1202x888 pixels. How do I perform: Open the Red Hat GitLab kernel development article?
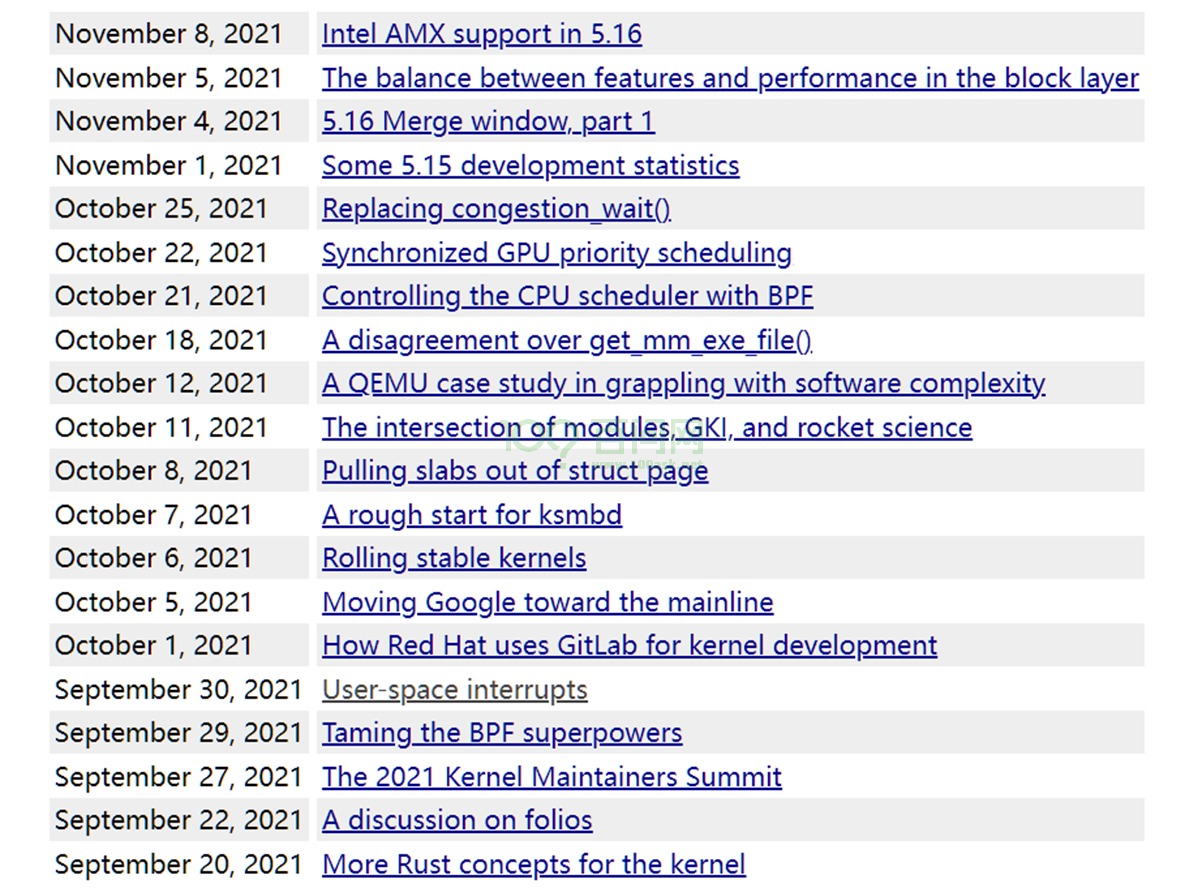(x=629, y=645)
